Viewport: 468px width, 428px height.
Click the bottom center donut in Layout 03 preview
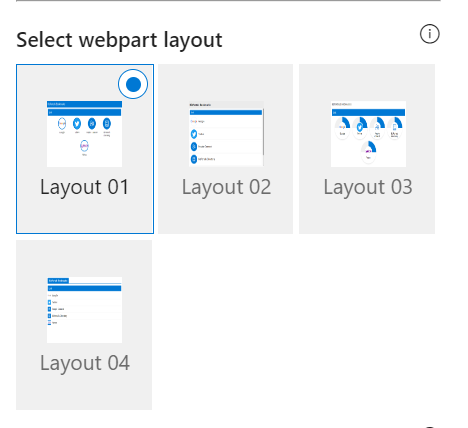[x=368, y=151]
